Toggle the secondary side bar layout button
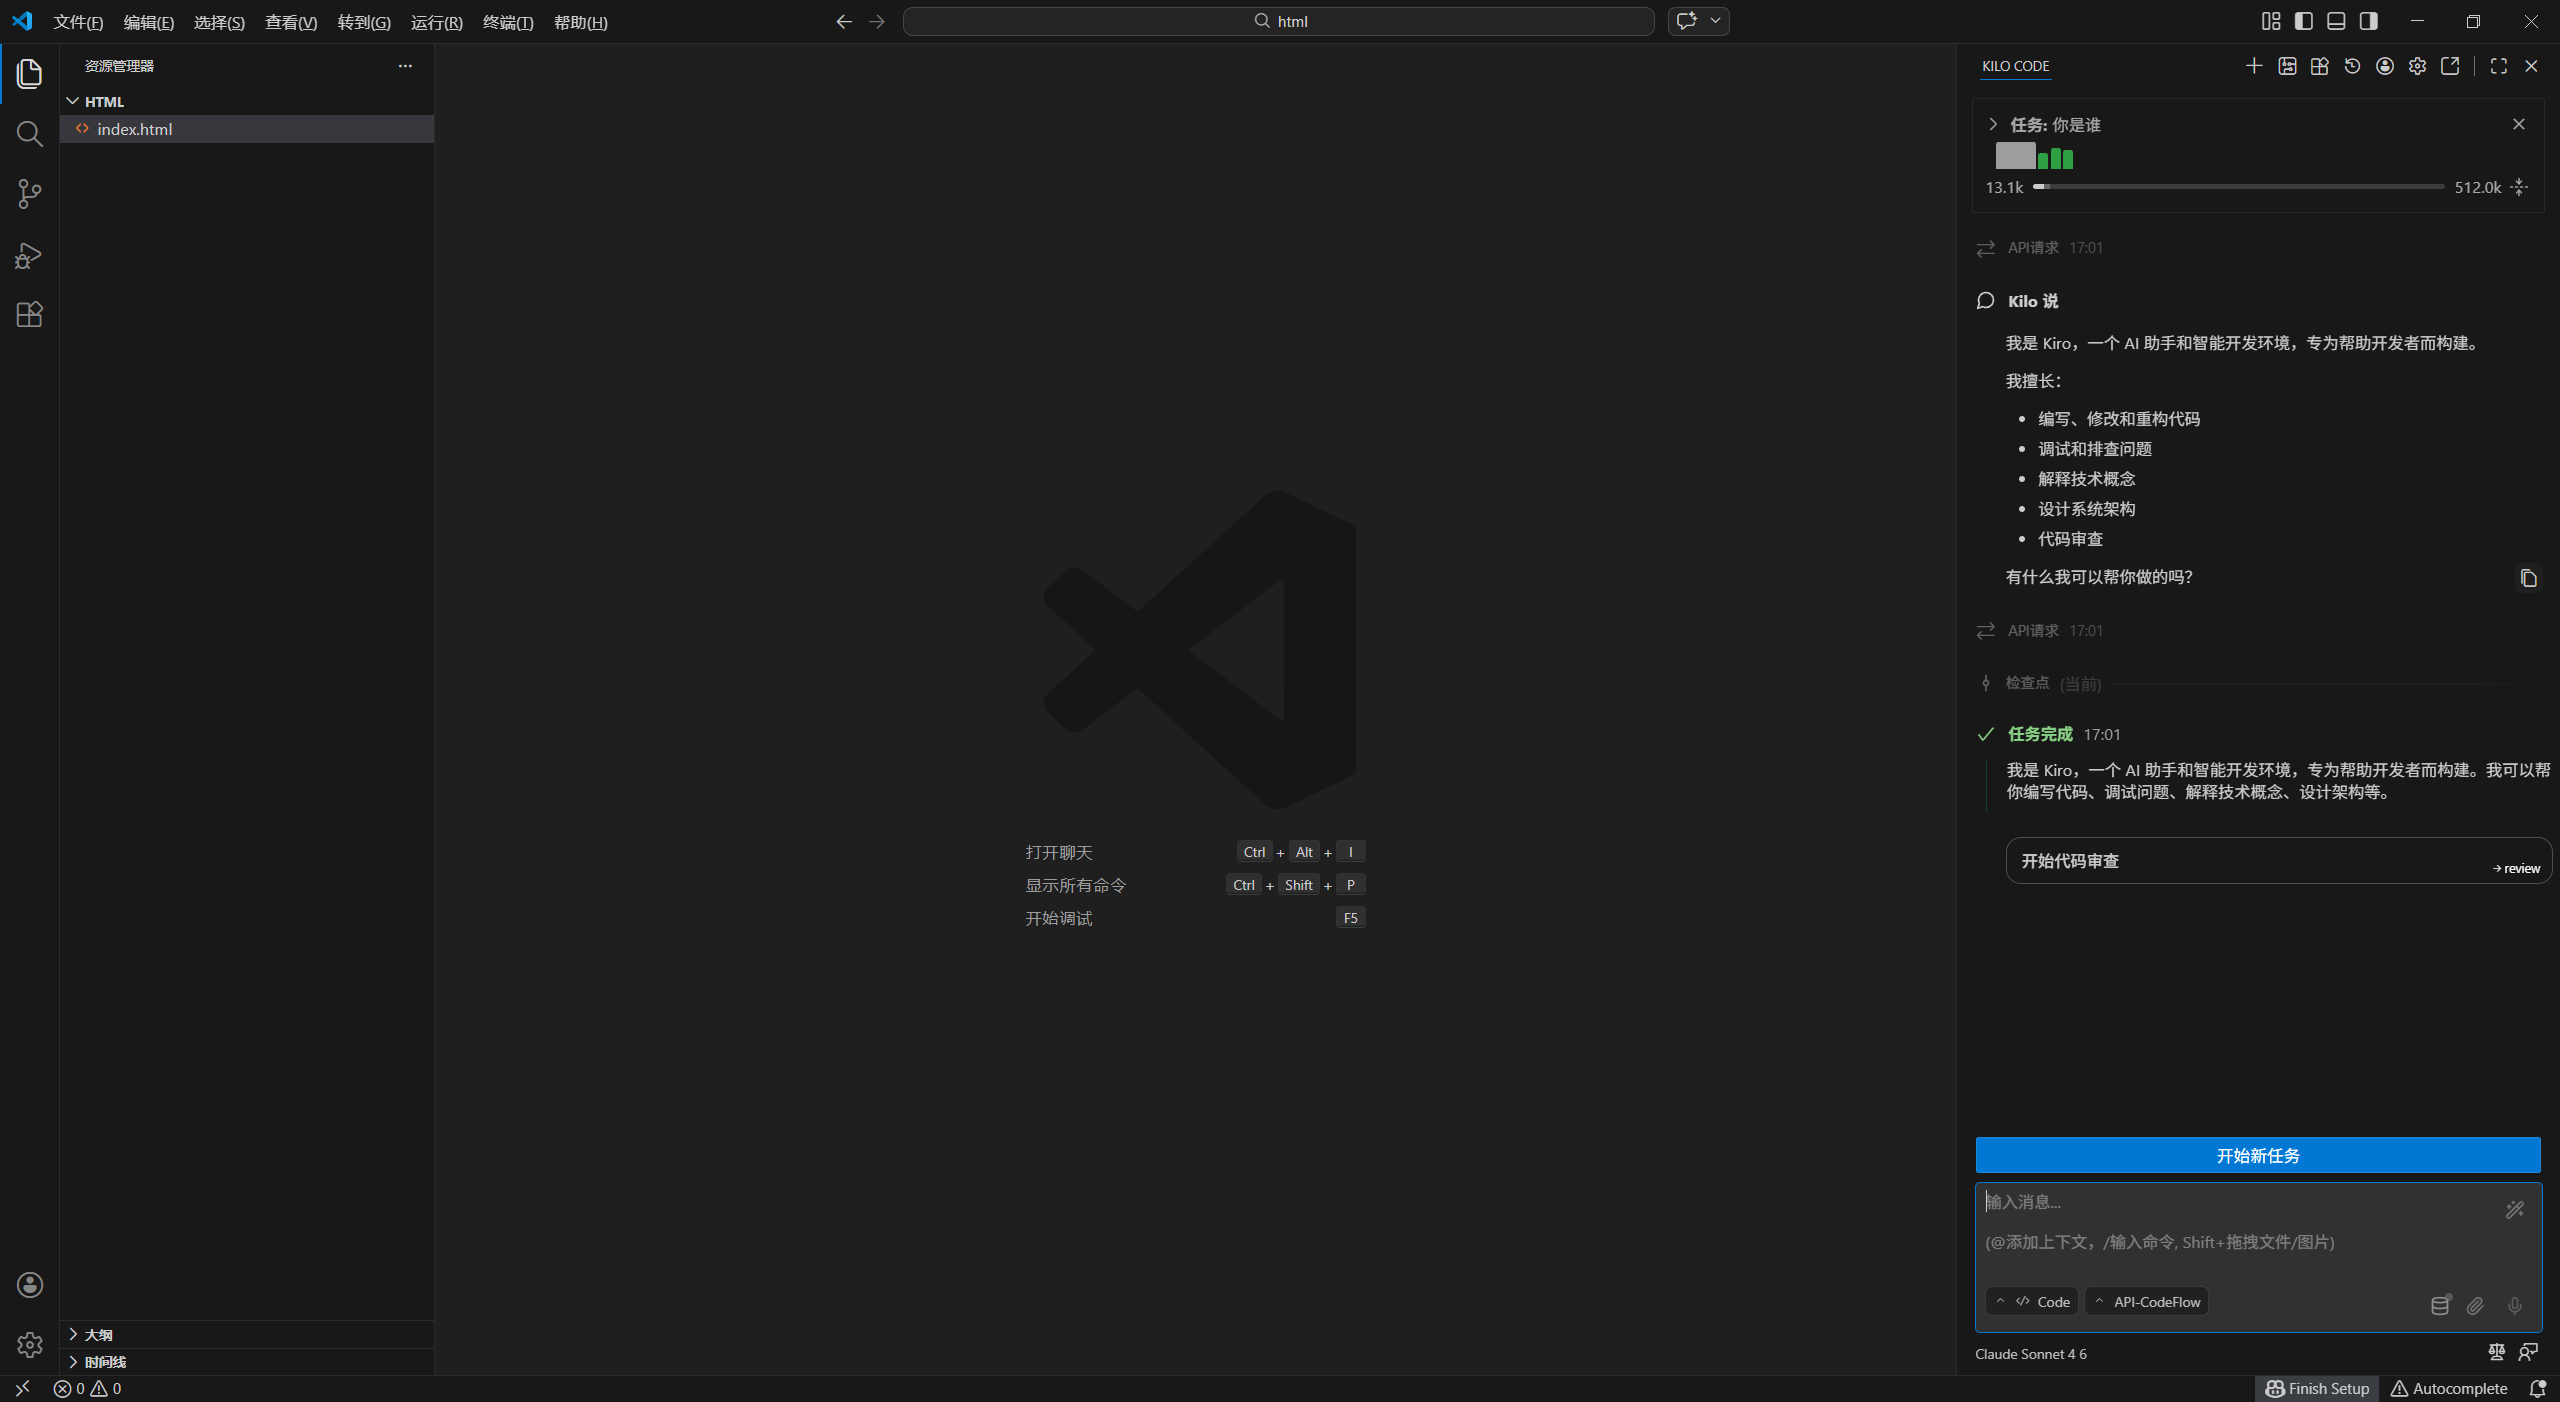The image size is (2560, 1402). pyautogui.click(x=2369, y=21)
